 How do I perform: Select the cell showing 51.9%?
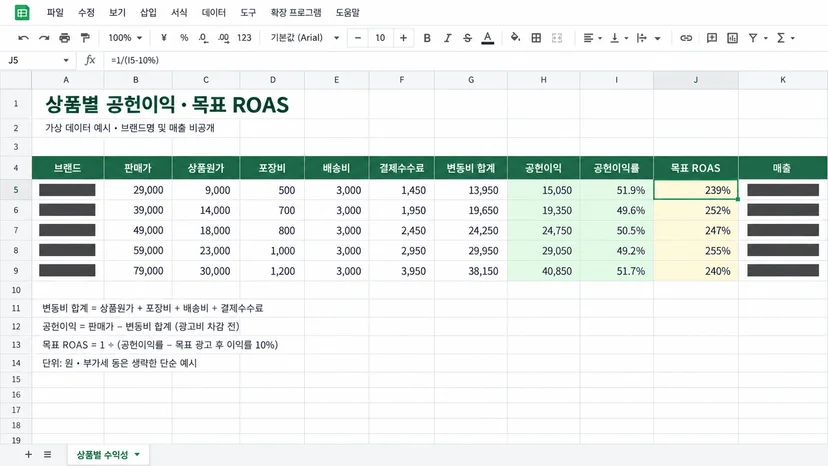[x=616, y=190]
